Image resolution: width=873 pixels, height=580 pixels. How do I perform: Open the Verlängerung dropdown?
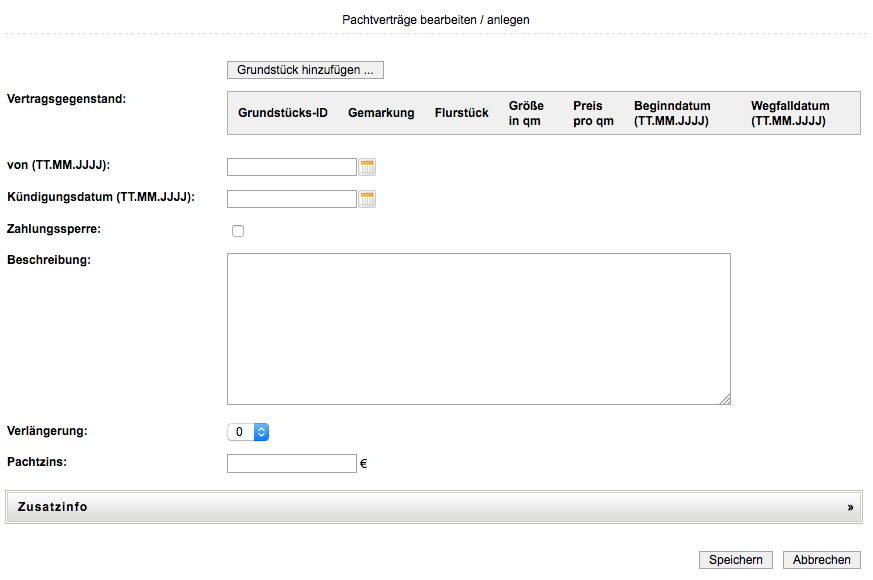(x=248, y=432)
